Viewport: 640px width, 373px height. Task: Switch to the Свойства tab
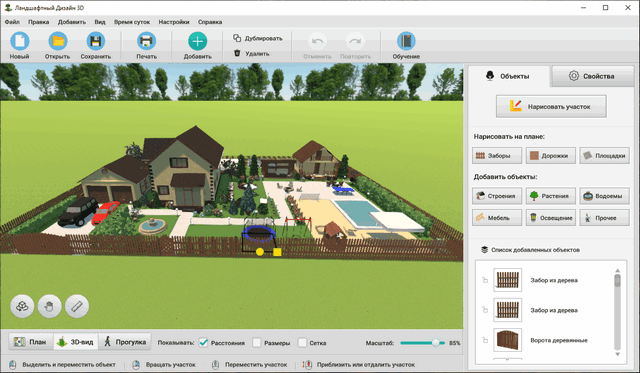point(592,76)
